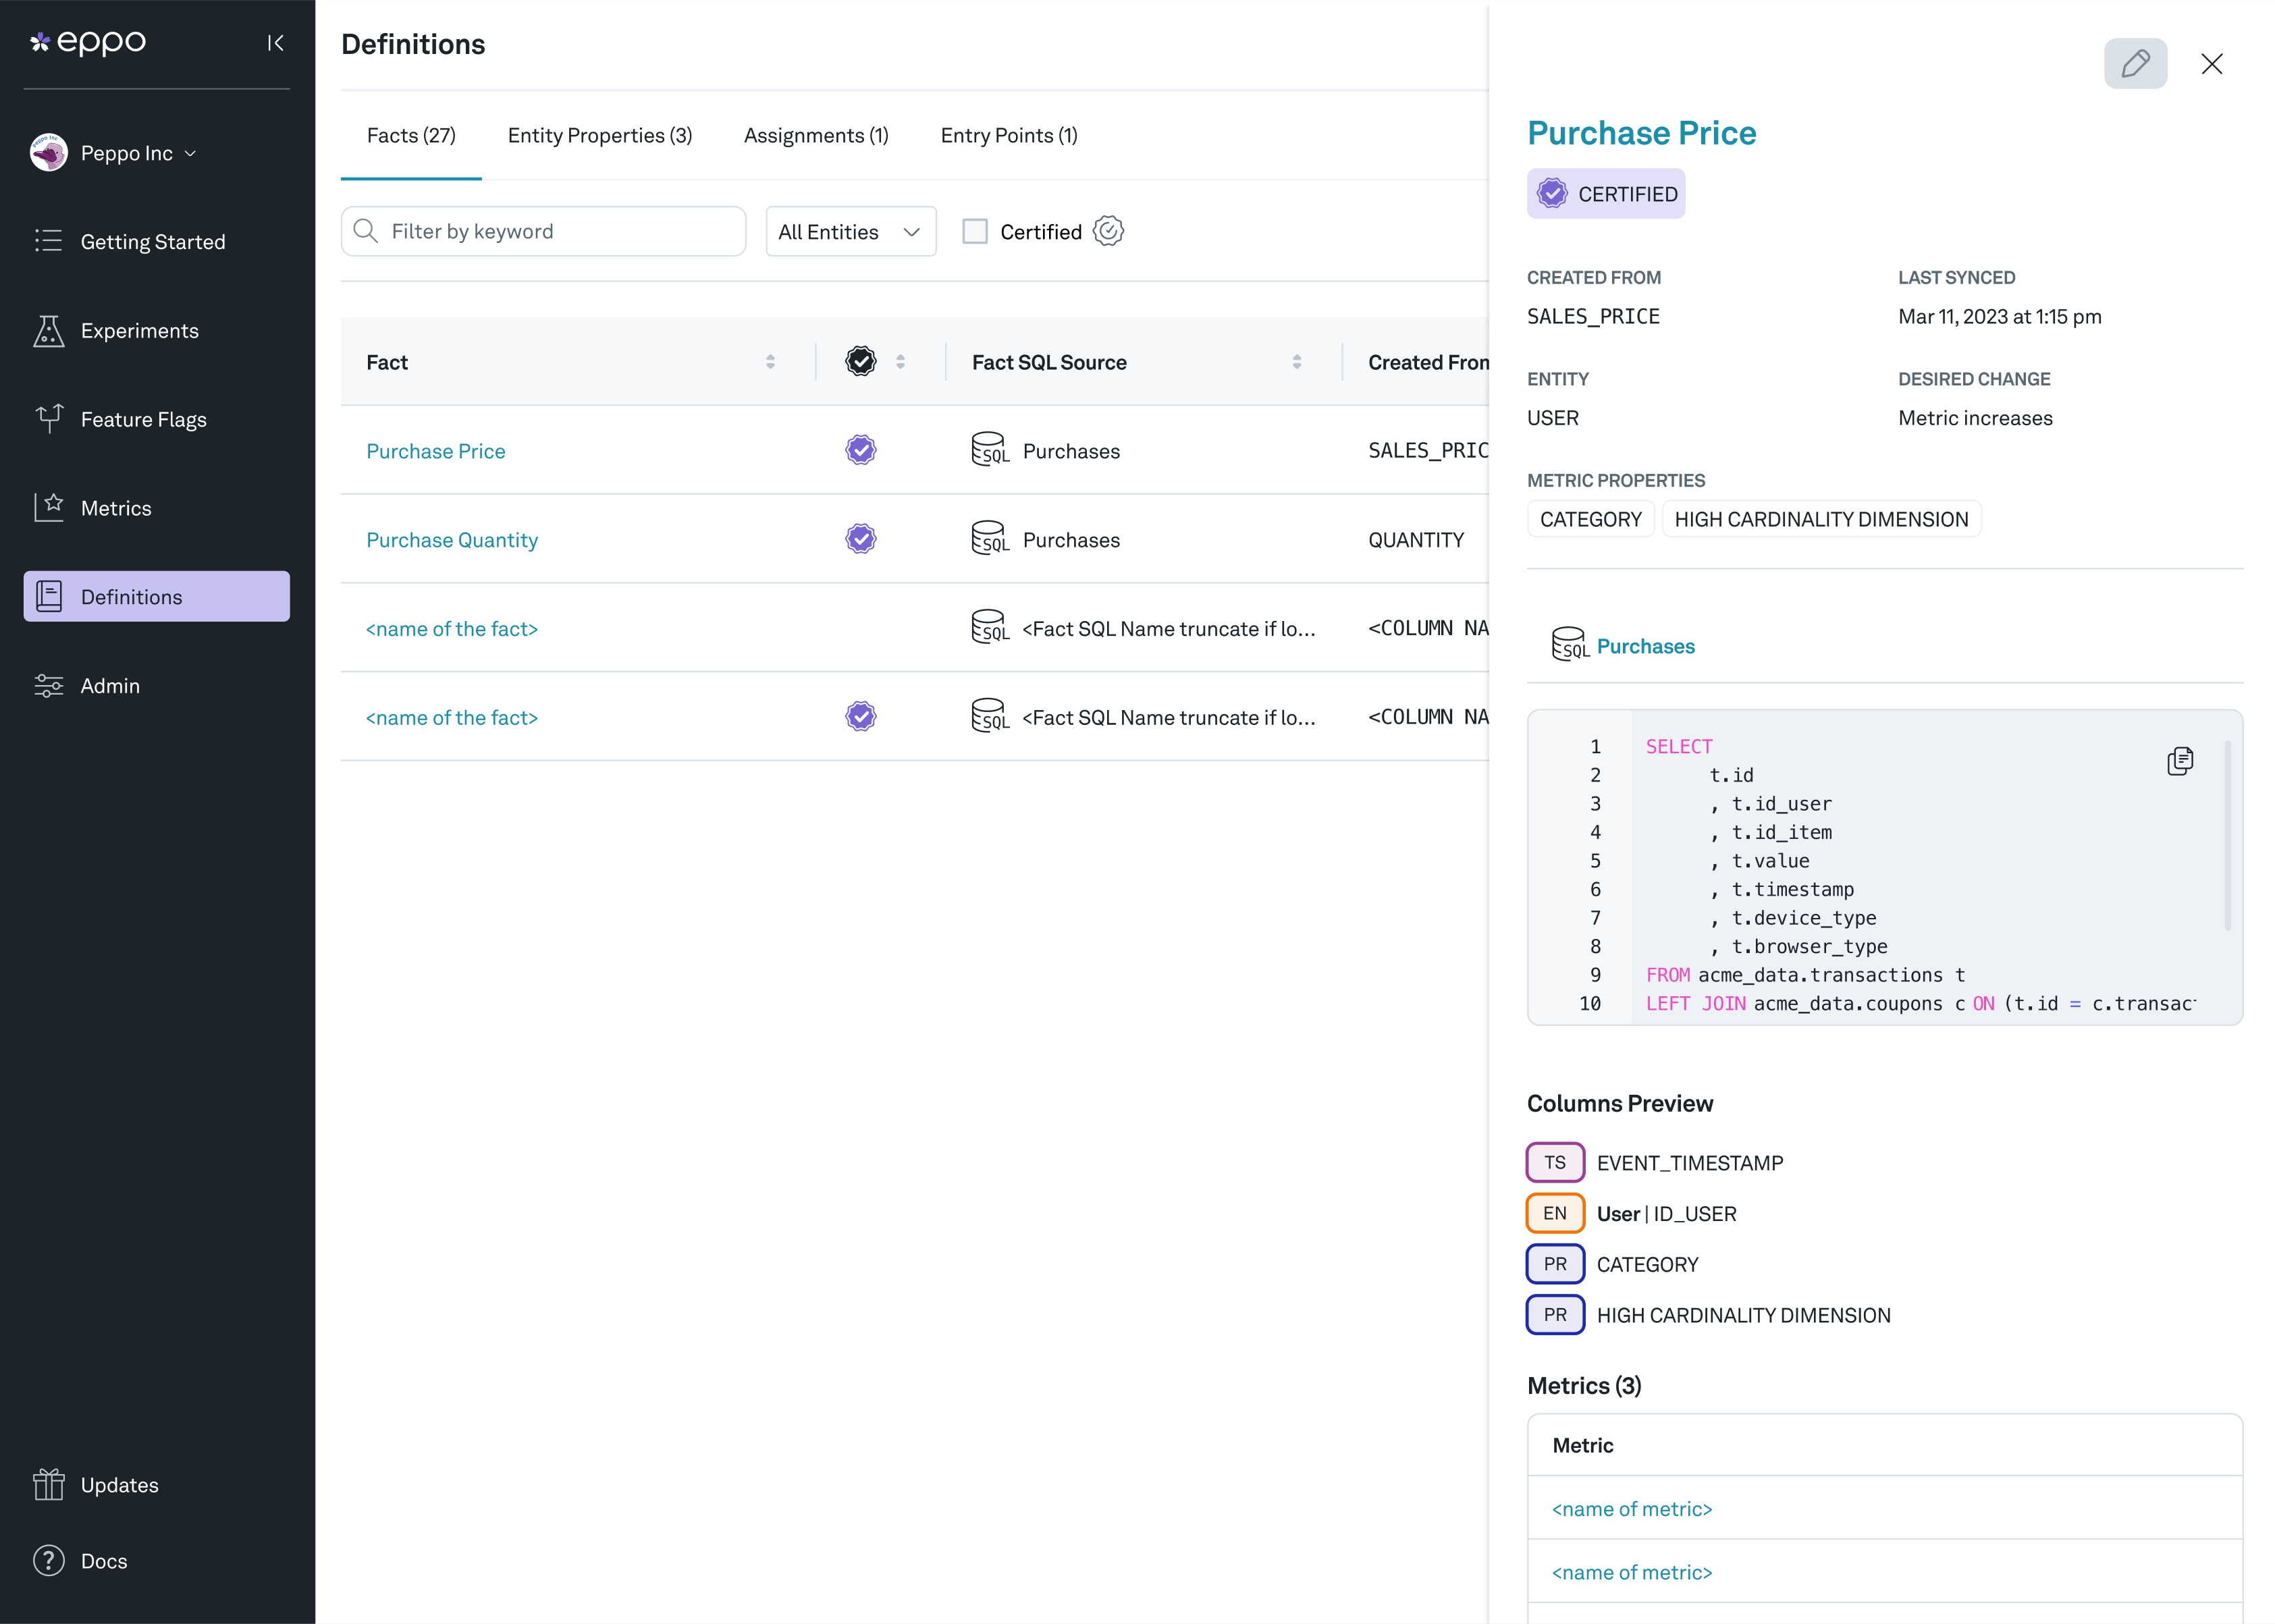The image size is (2275, 1624).
Task: Open the Purchase Quantity fact link
Action: coord(451,540)
